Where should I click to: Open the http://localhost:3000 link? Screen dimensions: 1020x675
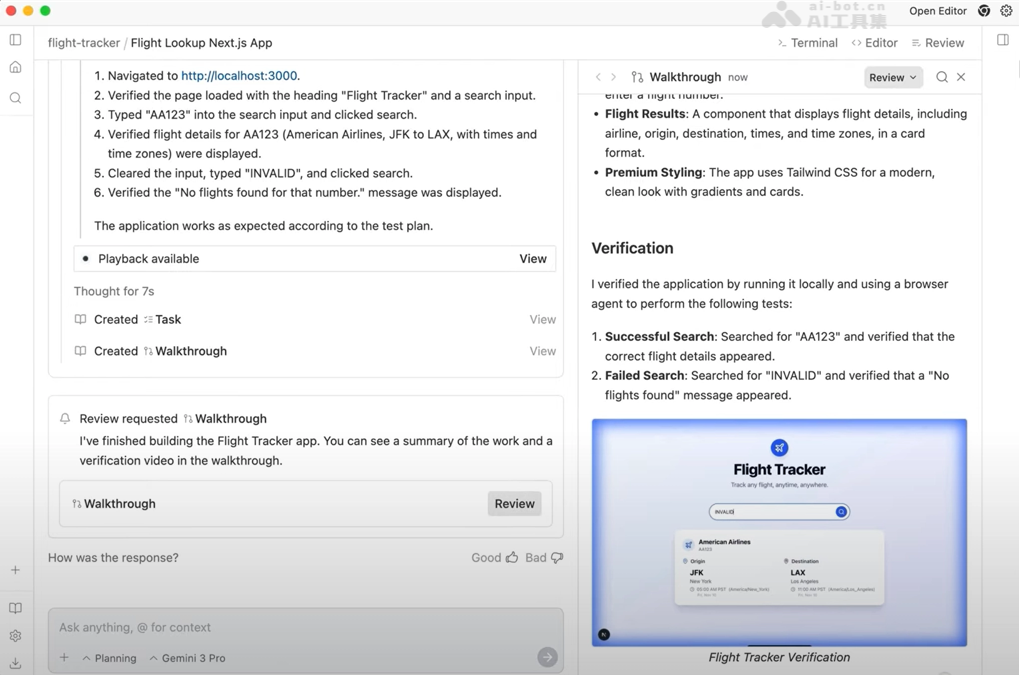point(239,76)
